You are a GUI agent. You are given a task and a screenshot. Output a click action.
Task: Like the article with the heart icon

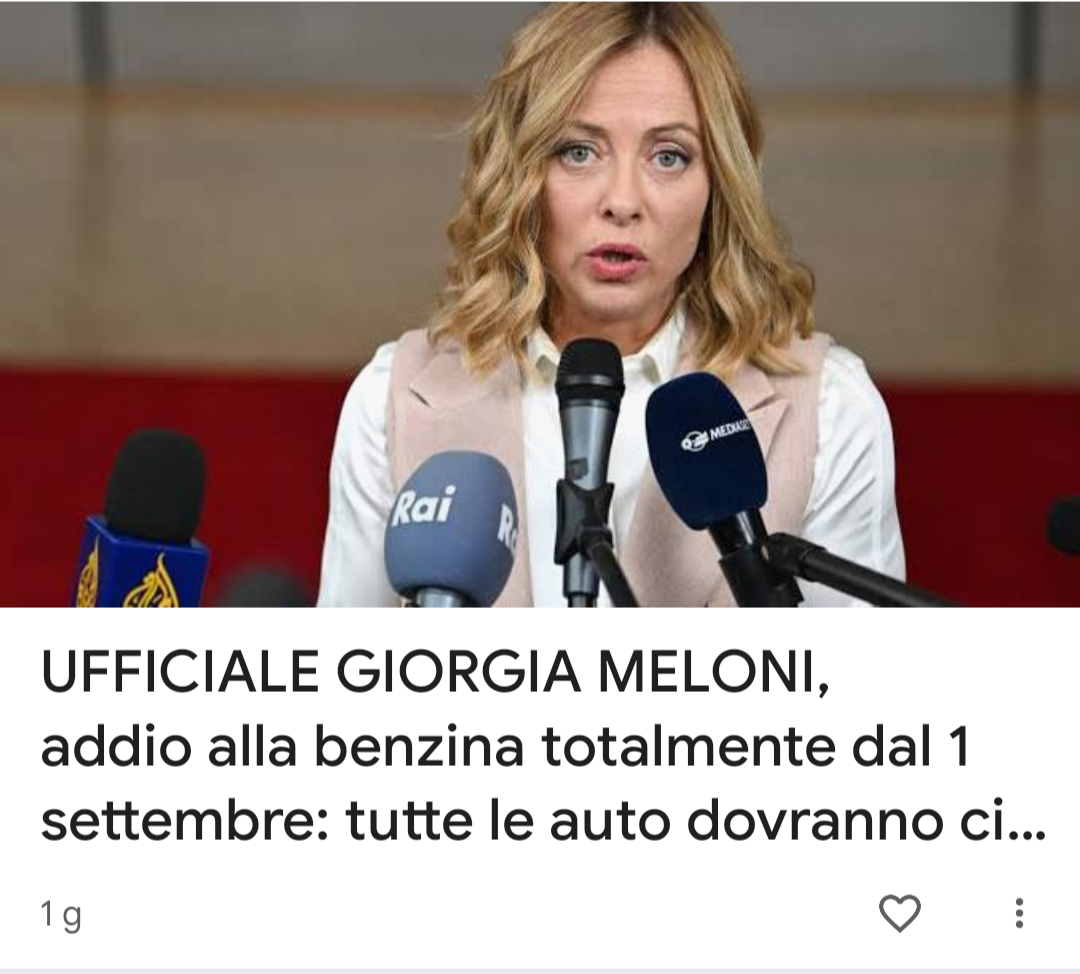[900, 913]
